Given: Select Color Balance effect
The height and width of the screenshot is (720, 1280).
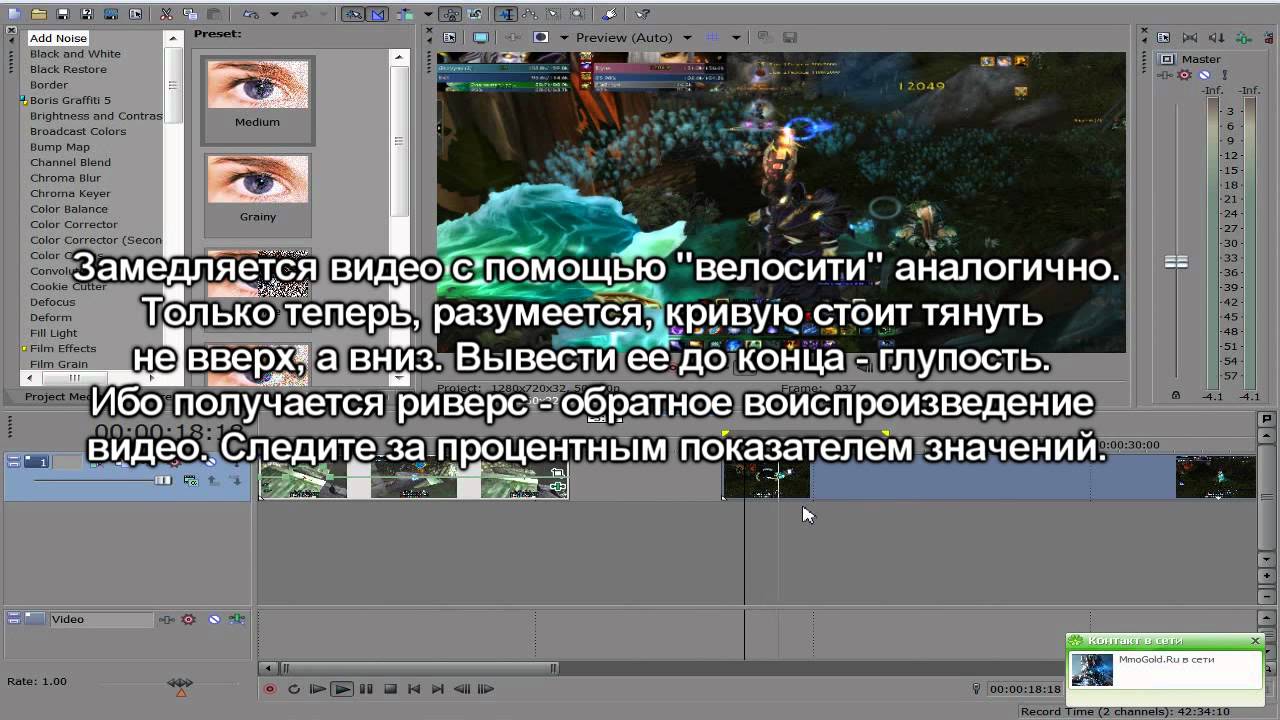Looking at the screenshot, I should pos(69,209).
